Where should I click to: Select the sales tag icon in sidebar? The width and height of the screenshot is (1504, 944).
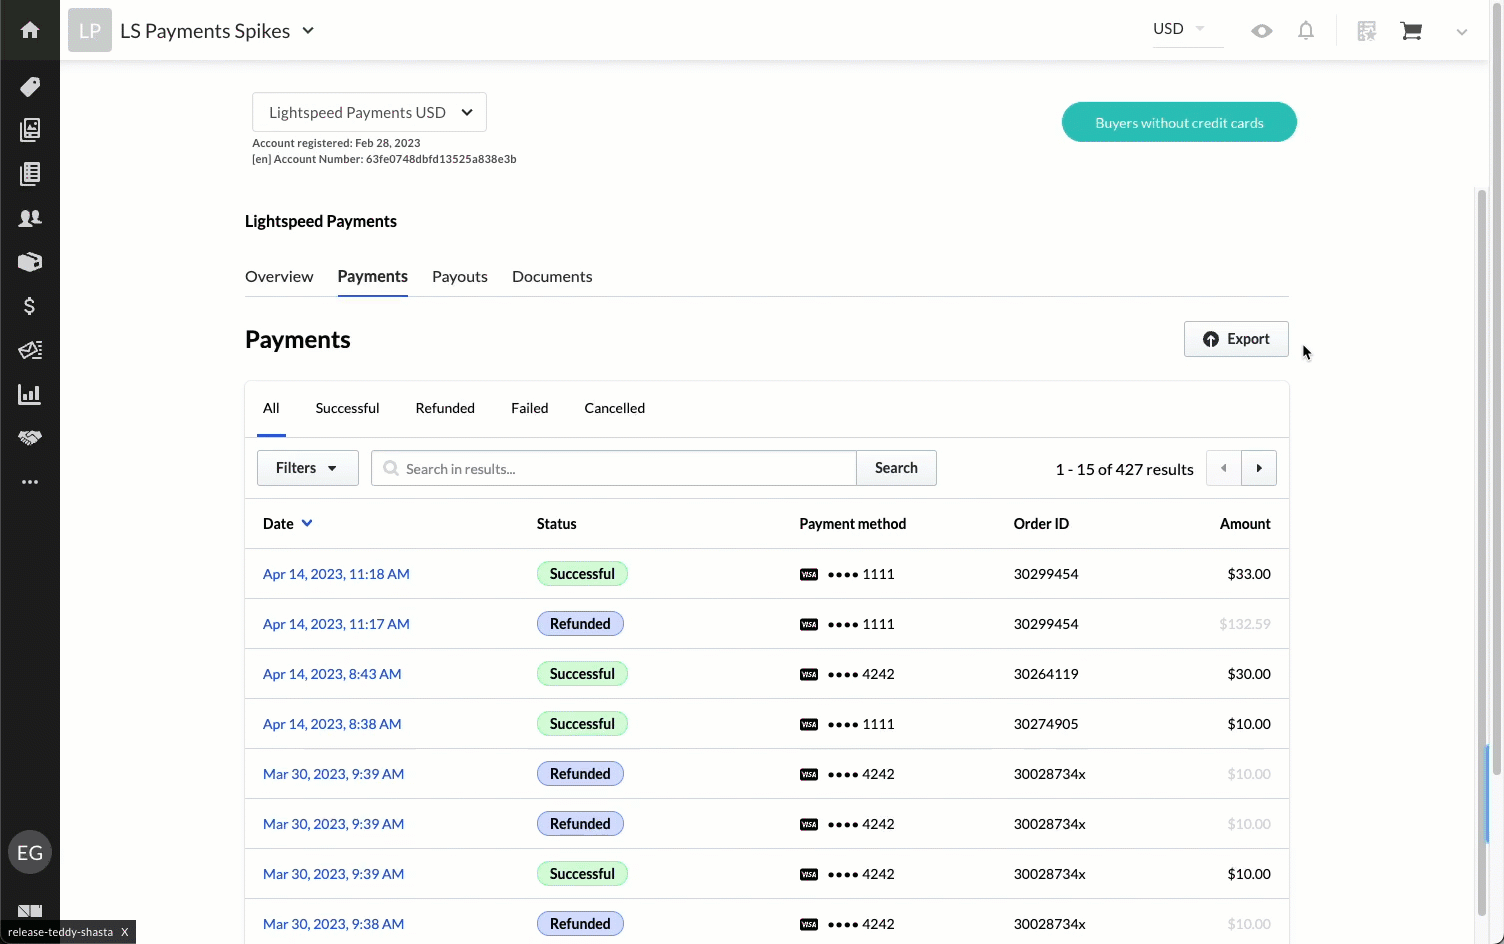[30, 87]
